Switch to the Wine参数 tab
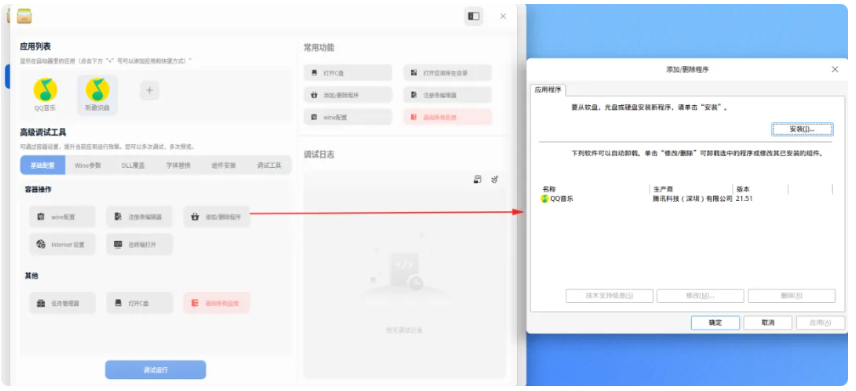Viewport: 856px width, 391px height. 88,165
